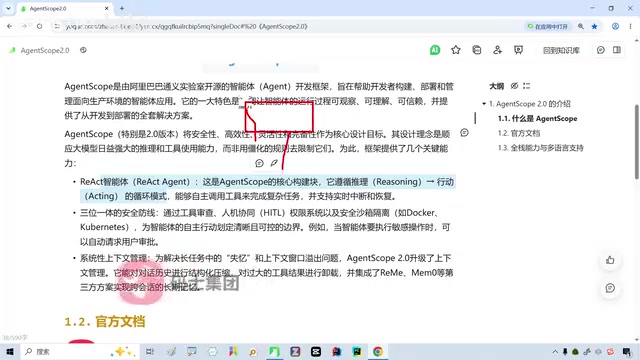Click the word count at the bottom left
The image size is (640, 360).
pos(15,338)
